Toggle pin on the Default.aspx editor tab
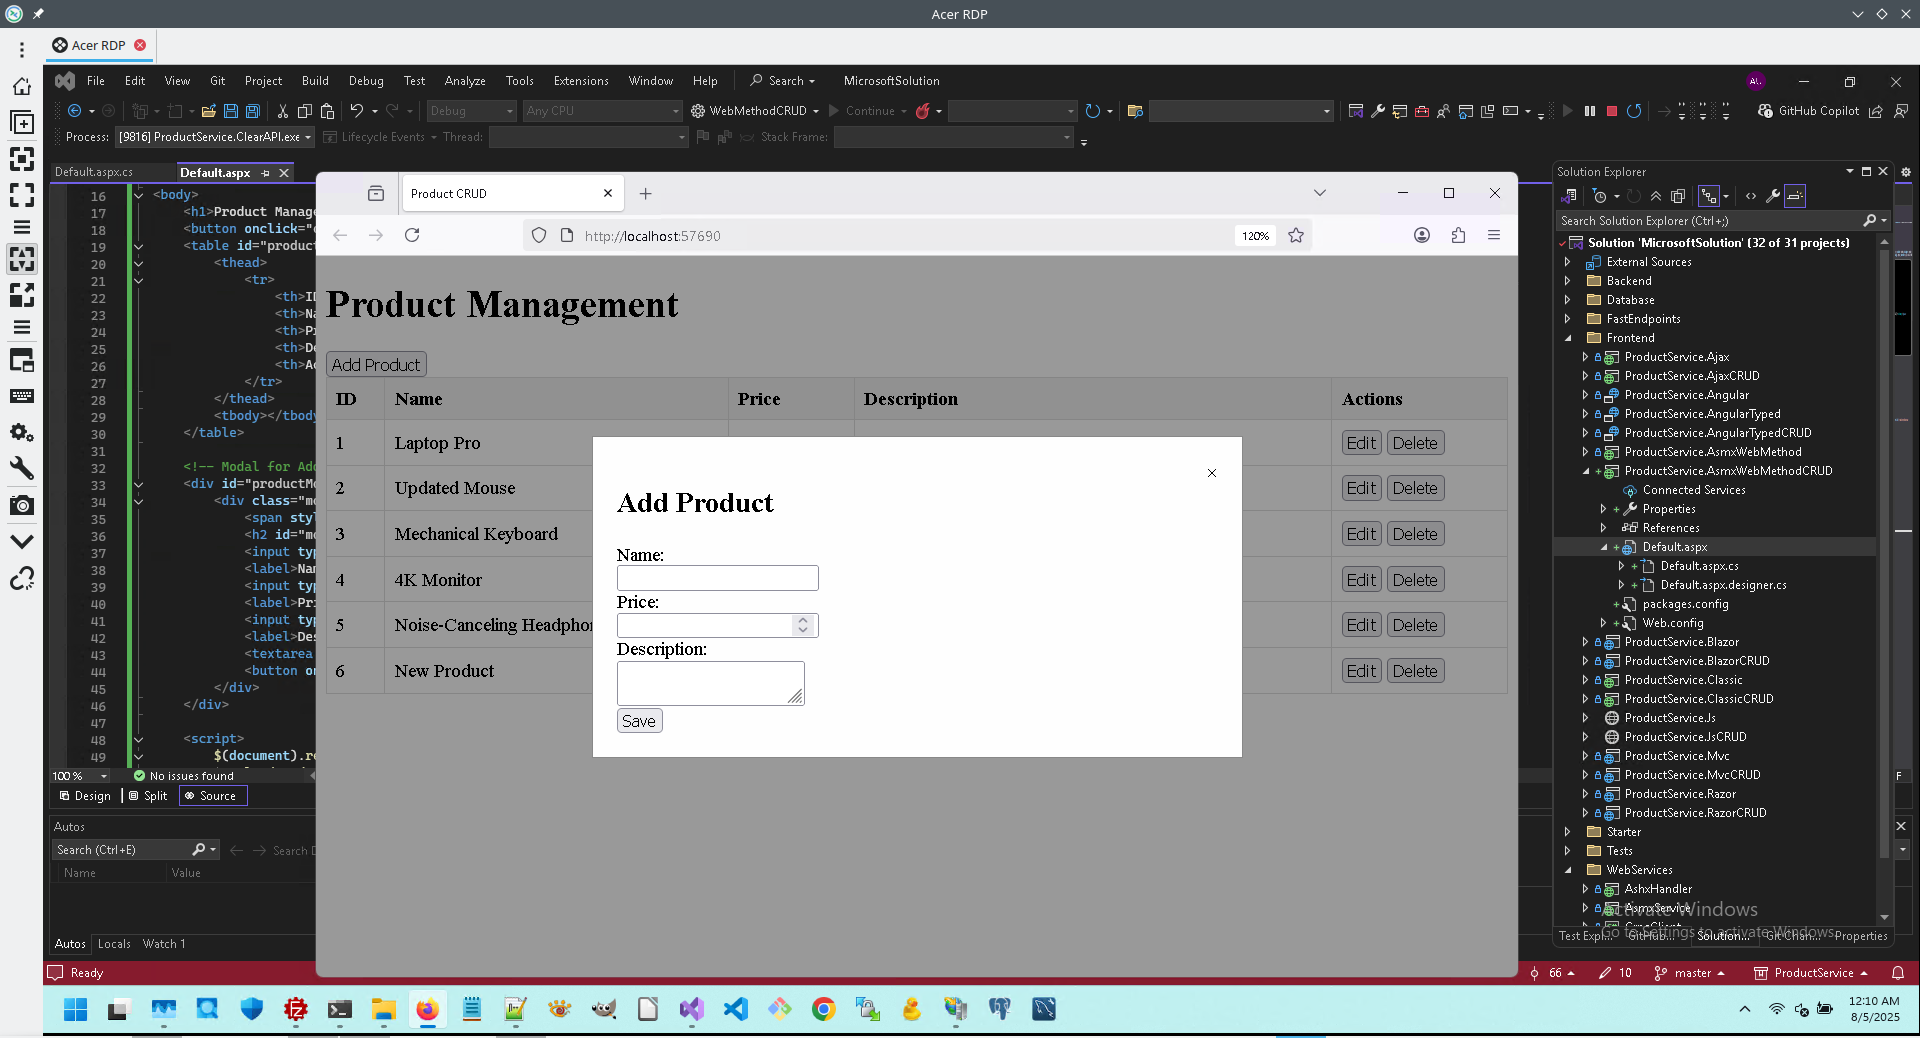Viewport: 1920px width, 1038px height. click(x=266, y=173)
